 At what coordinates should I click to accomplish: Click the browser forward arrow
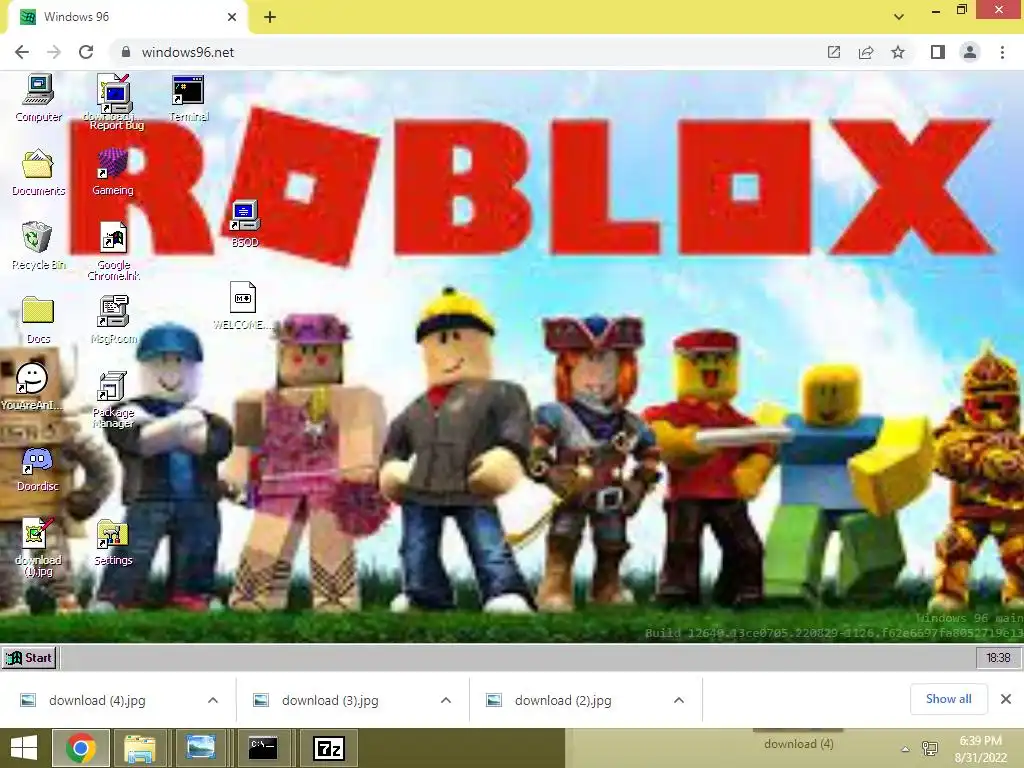point(54,52)
